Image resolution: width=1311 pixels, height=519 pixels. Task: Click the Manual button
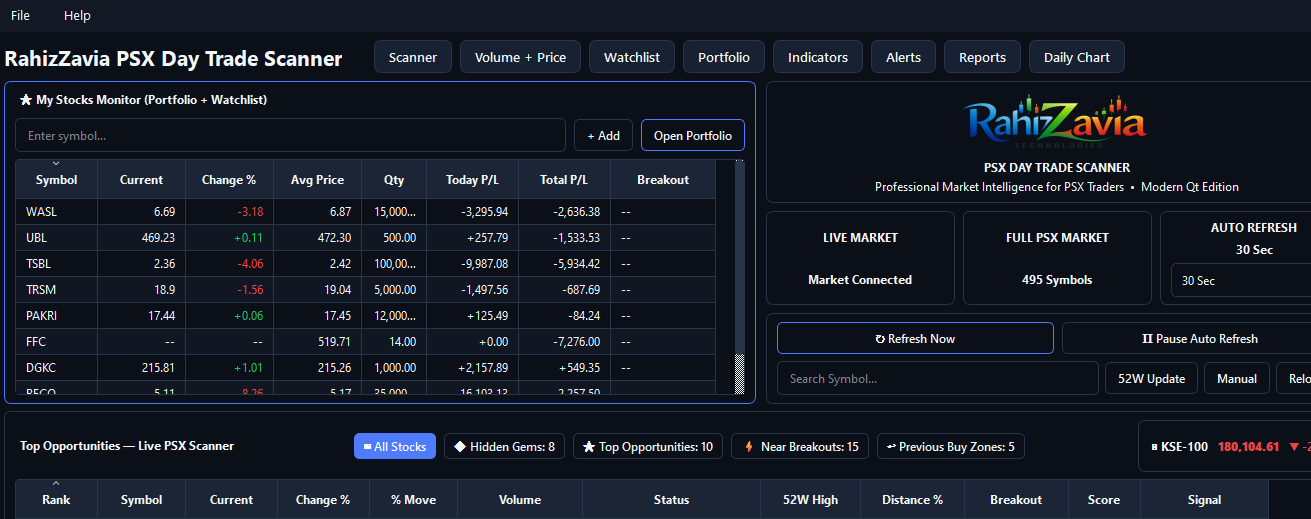pyautogui.click(x=1237, y=379)
